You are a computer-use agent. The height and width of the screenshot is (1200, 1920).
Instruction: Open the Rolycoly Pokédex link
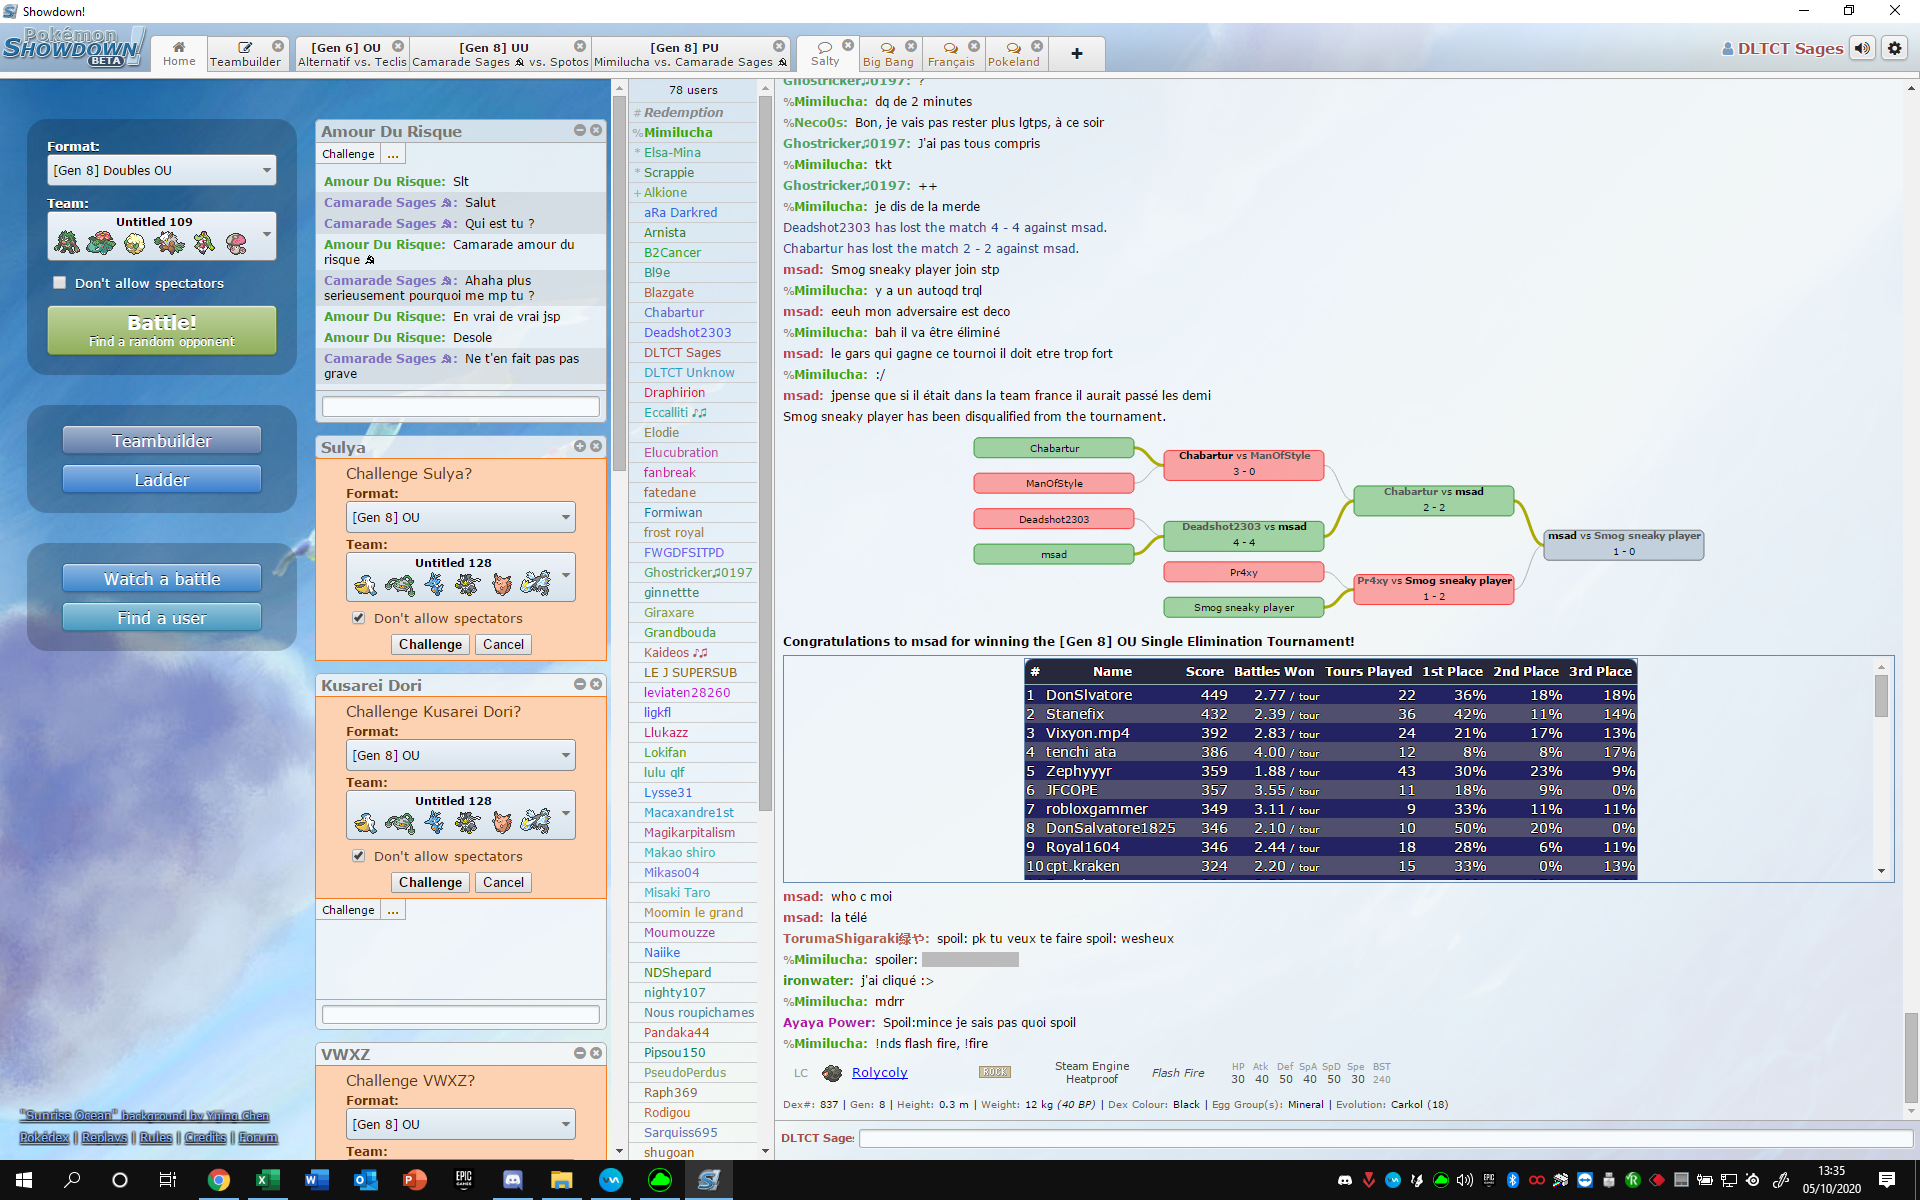coord(879,1073)
